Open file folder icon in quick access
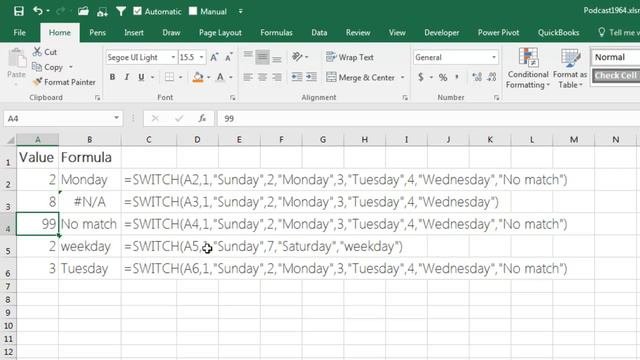 (83, 11)
